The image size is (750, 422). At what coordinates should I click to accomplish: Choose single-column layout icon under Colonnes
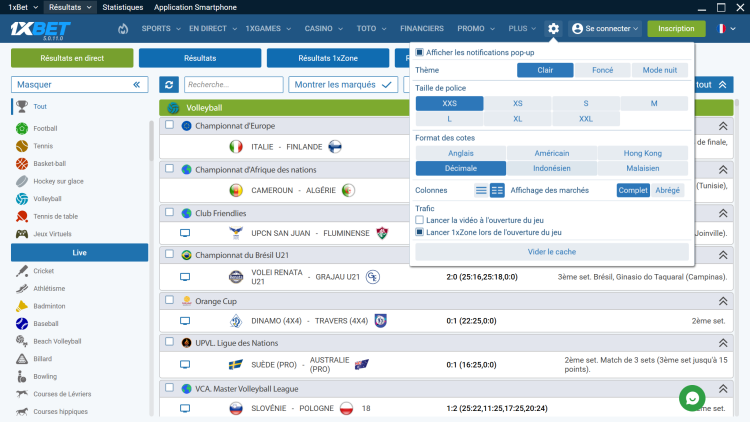click(x=481, y=190)
